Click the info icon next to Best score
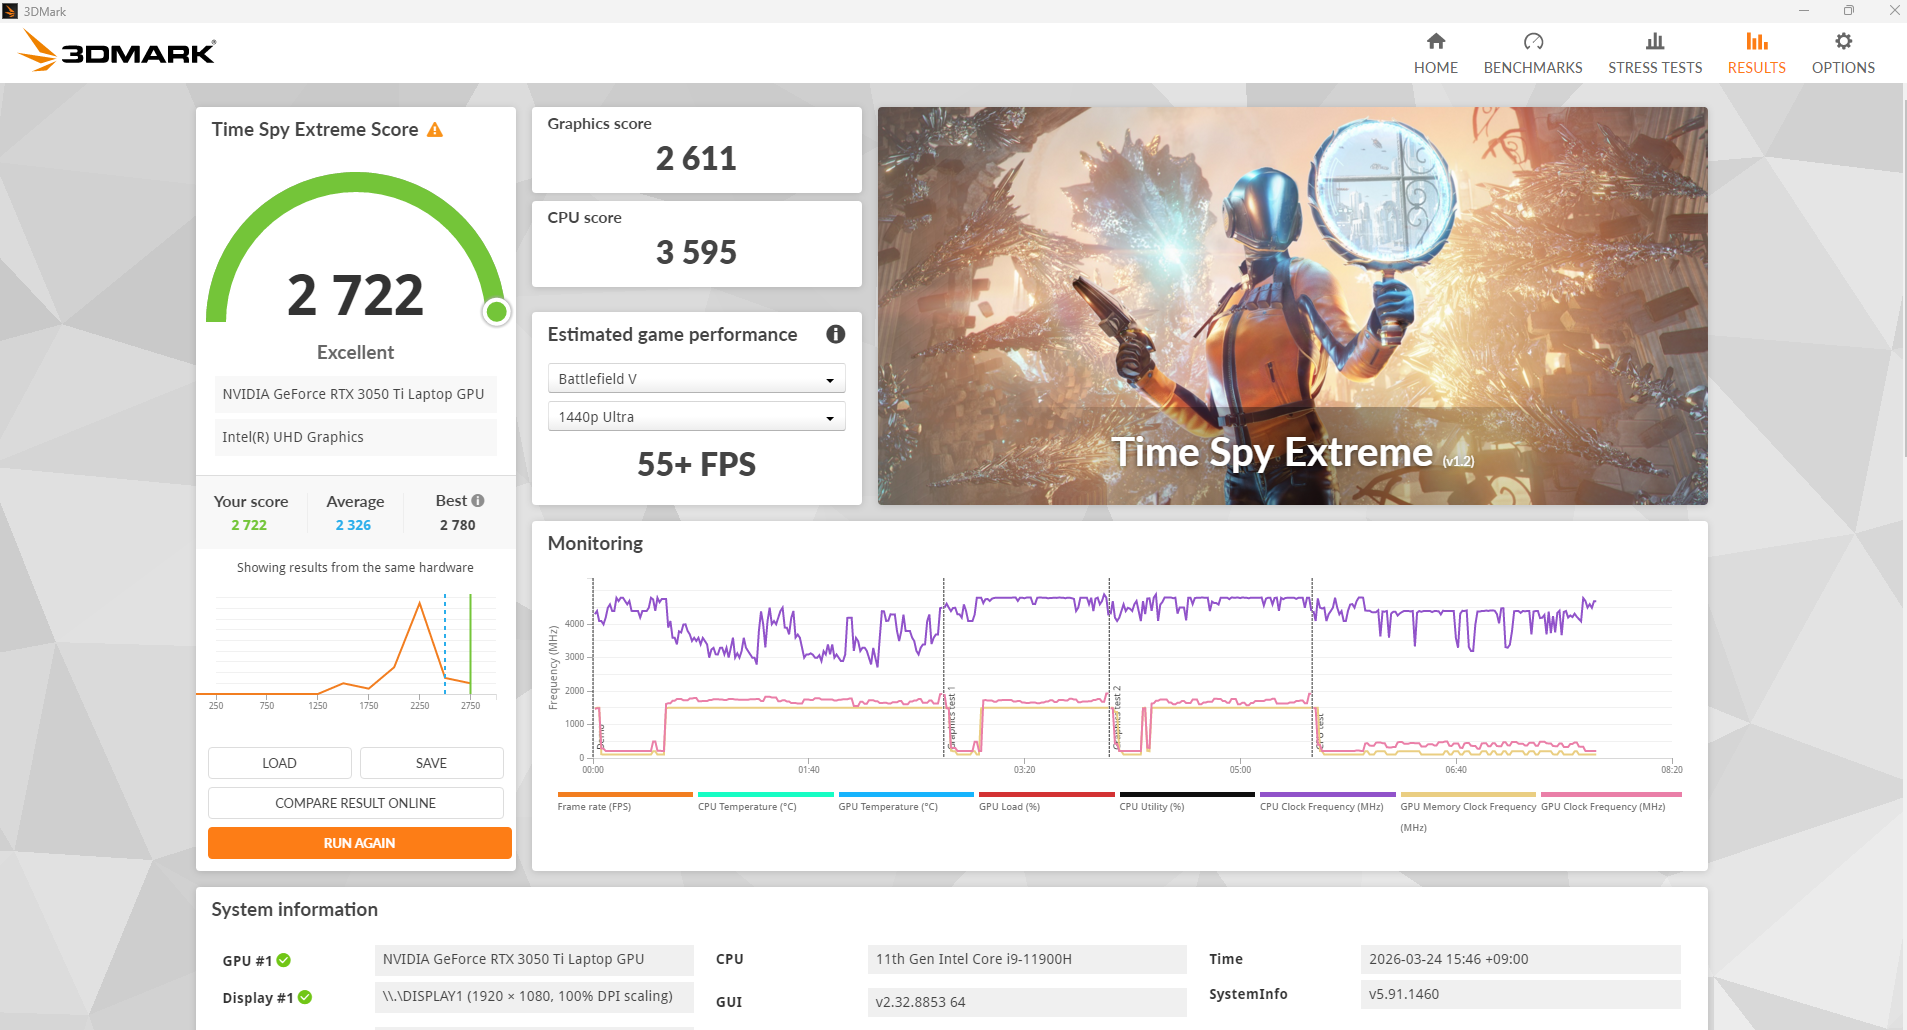The image size is (1907, 1030). coord(478,500)
